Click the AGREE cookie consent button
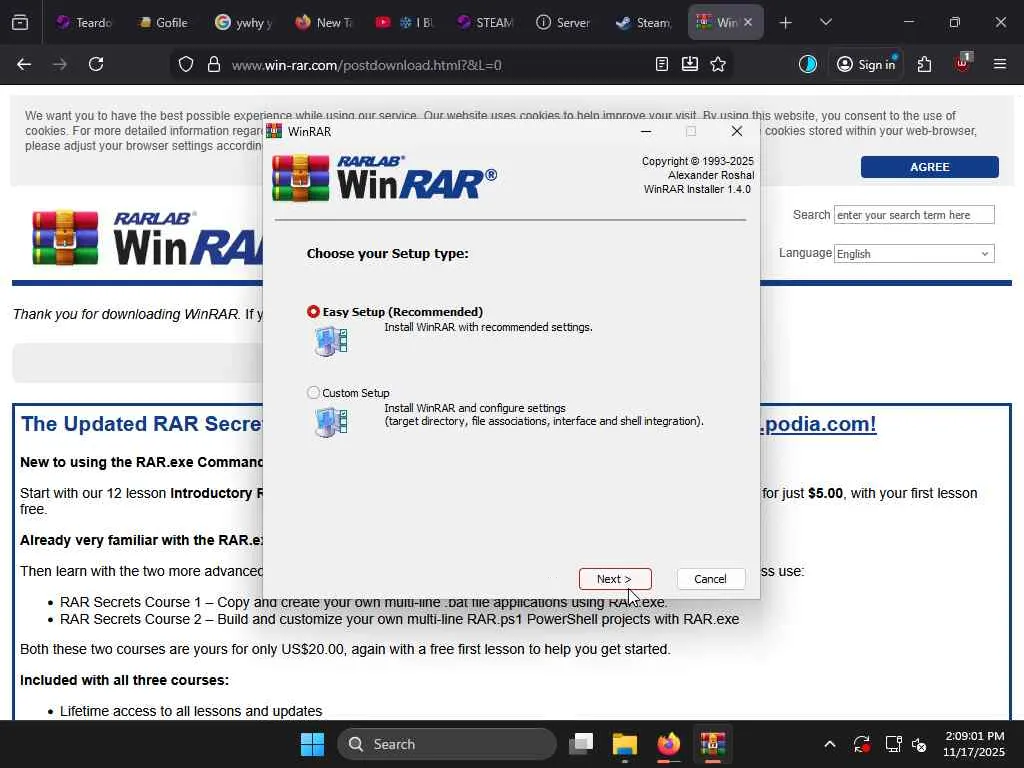Image resolution: width=1024 pixels, height=768 pixels. [929, 167]
